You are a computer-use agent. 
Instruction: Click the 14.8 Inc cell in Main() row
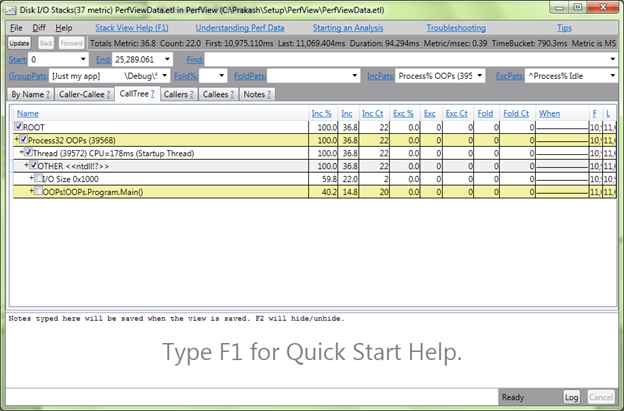pyautogui.click(x=349, y=192)
